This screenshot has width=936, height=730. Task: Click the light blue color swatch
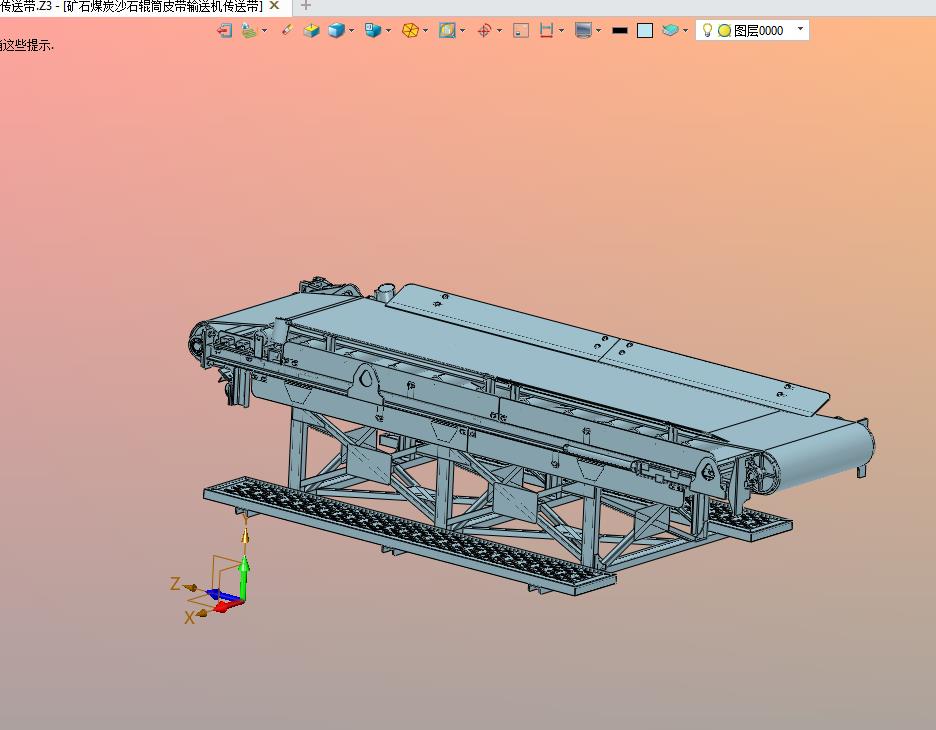pos(645,31)
